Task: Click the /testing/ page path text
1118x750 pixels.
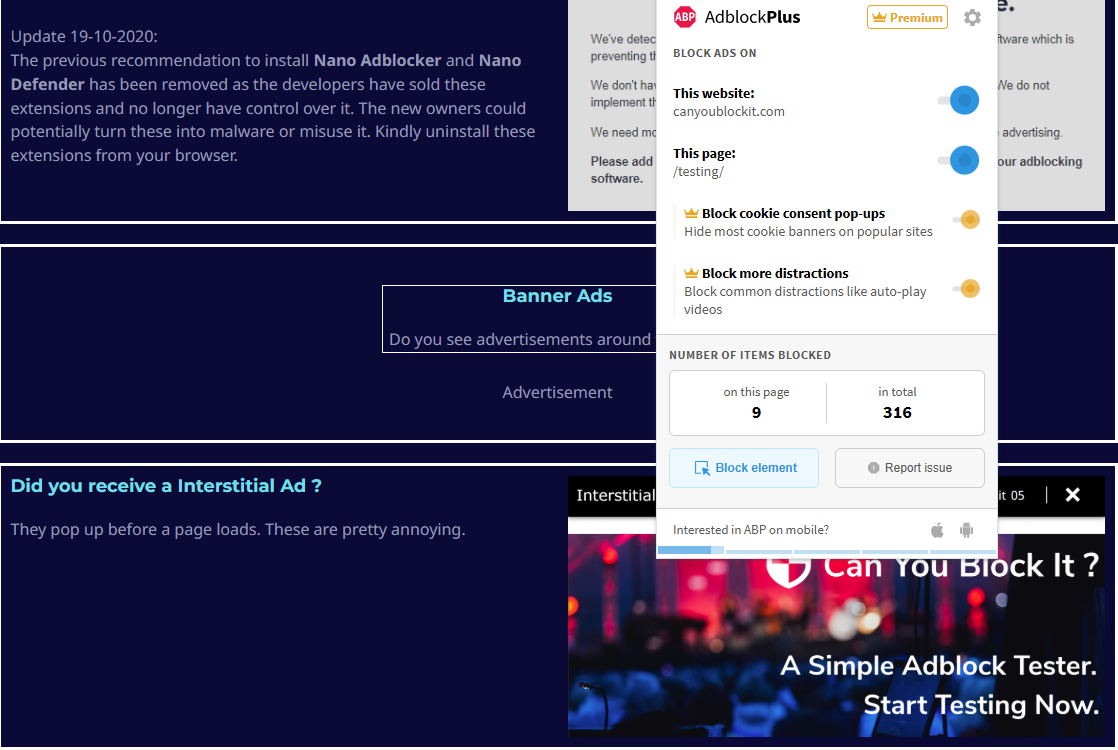Action: (x=698, y=171)
